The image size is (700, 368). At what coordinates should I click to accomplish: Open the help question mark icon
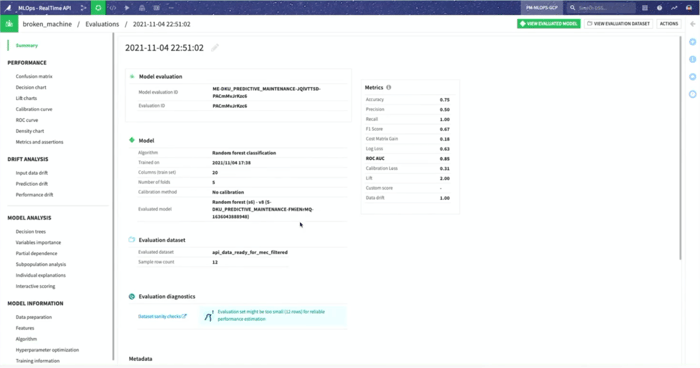(659, 8)
